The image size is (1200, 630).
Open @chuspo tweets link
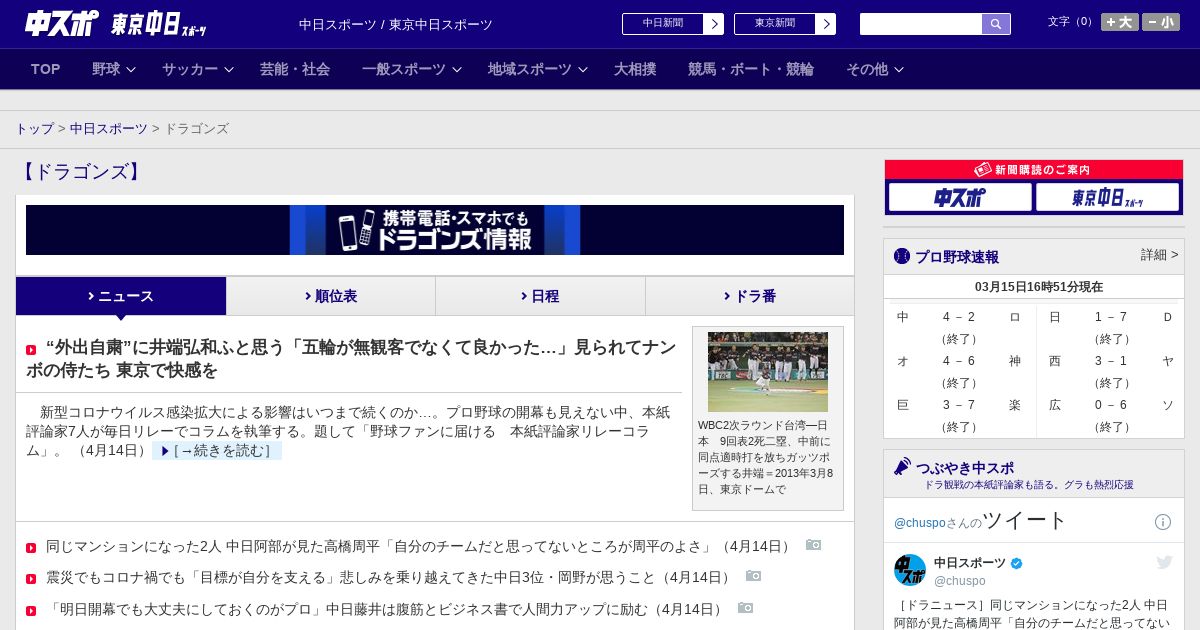pyautogui.click(x=919, y=523)
